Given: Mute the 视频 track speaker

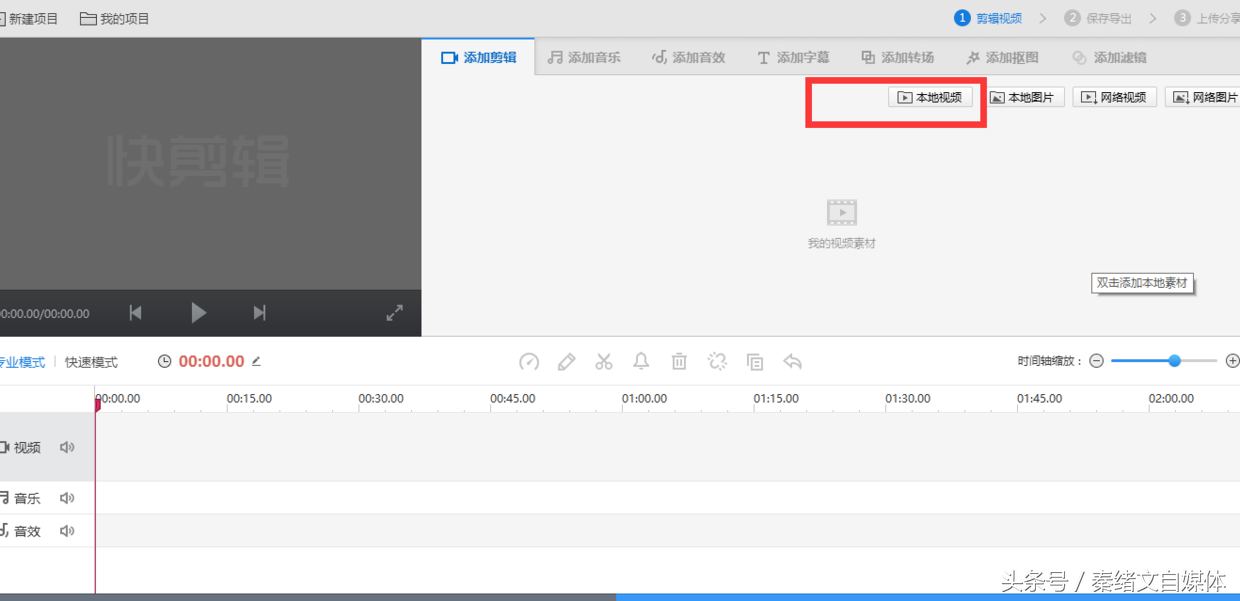Looking at the screenshot, I should click(x=67, y=447).
